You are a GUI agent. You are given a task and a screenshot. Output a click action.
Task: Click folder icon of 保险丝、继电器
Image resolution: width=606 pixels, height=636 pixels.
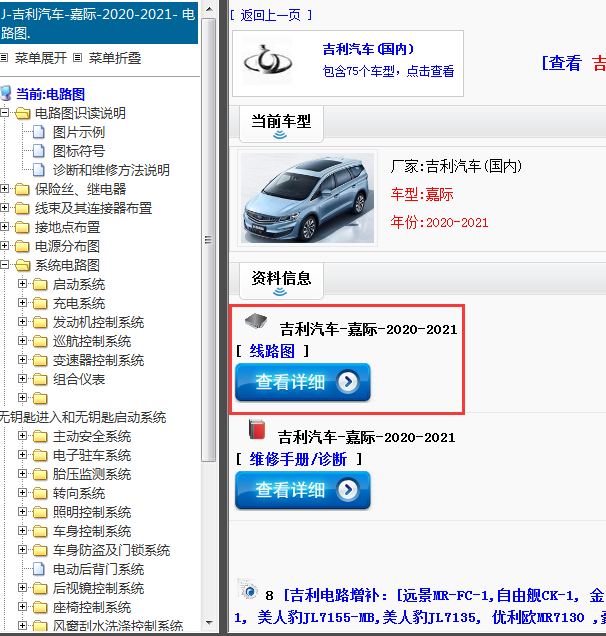[x=22, y=189]
